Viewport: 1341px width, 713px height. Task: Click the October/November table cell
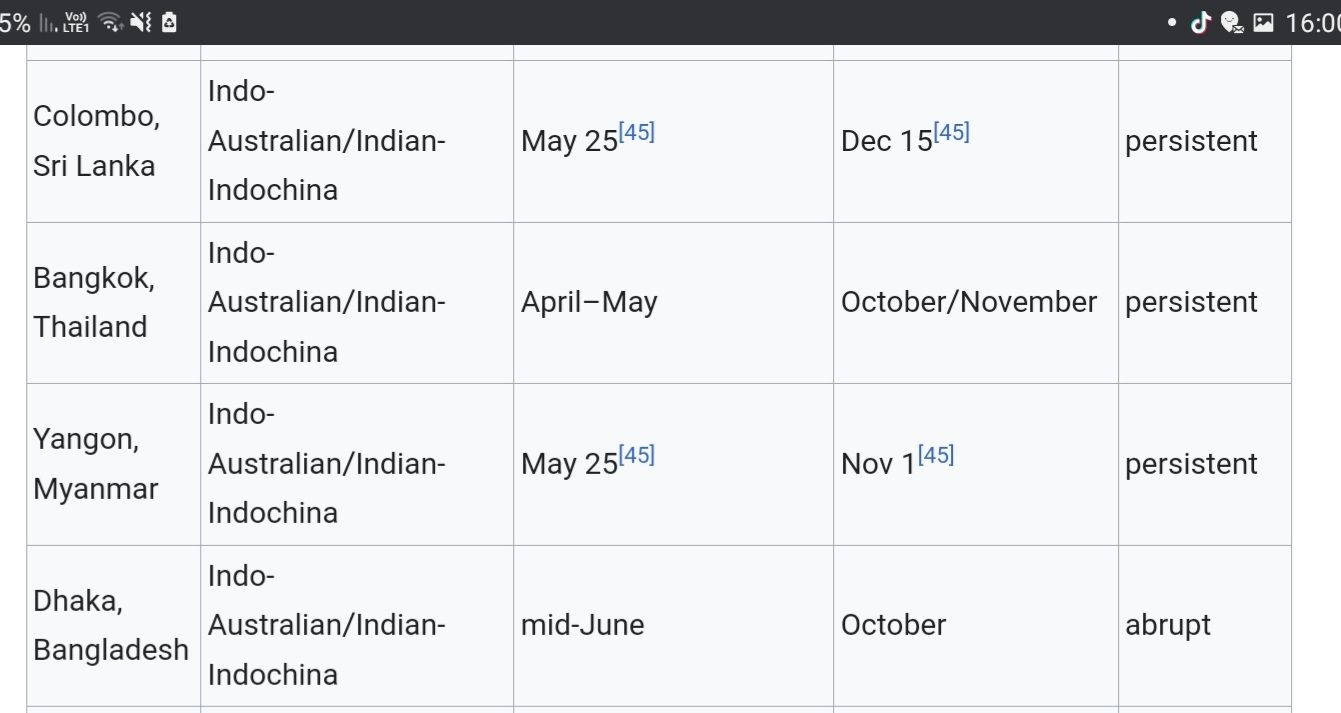pyautogui.click(x=968, y=302)
